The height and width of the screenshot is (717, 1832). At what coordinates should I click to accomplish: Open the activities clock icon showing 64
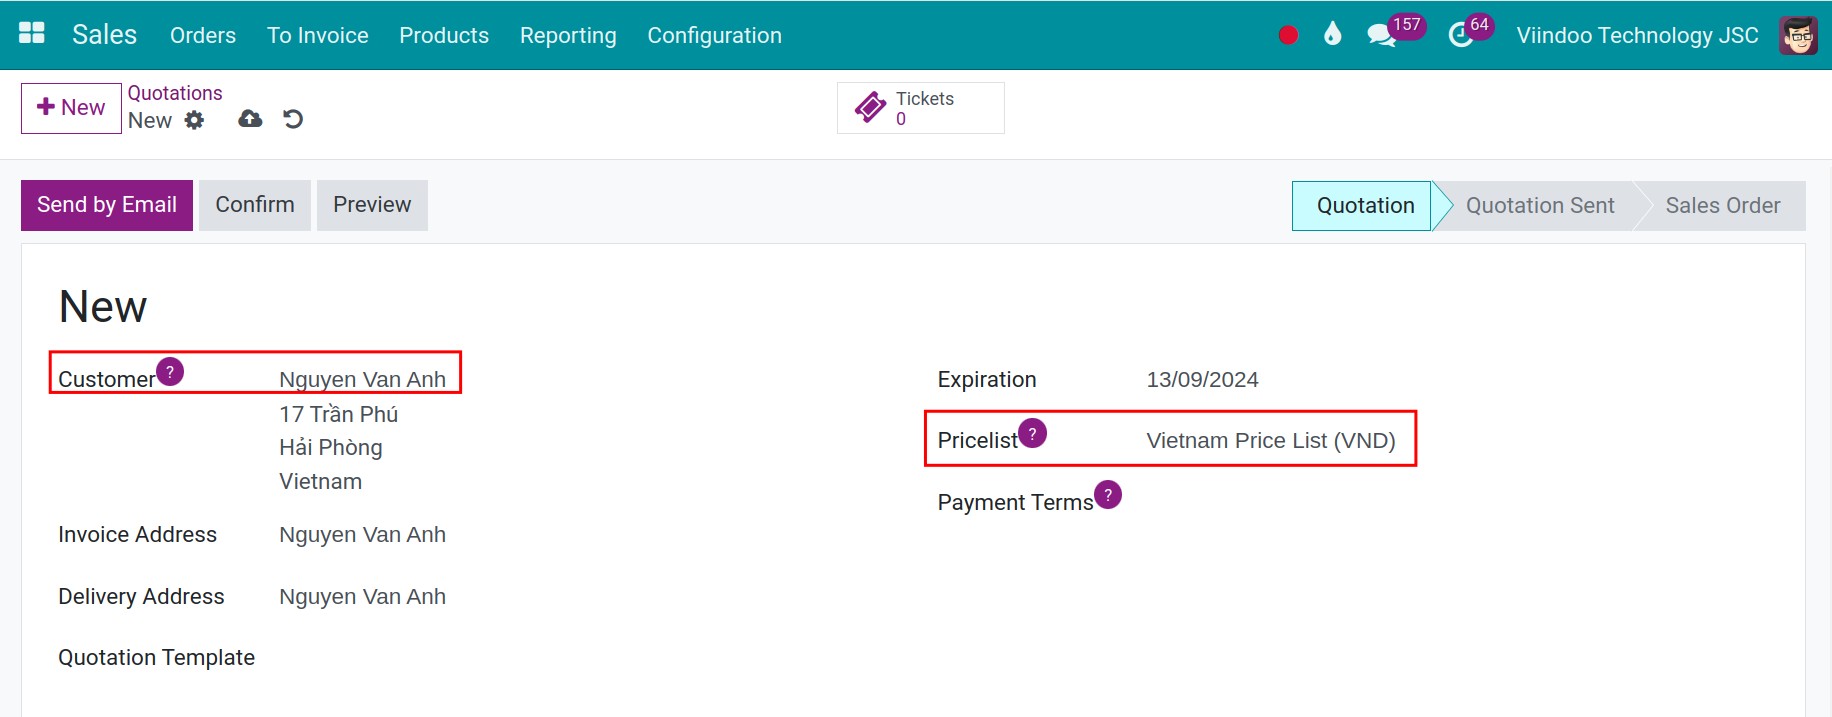click(1461, 36)
